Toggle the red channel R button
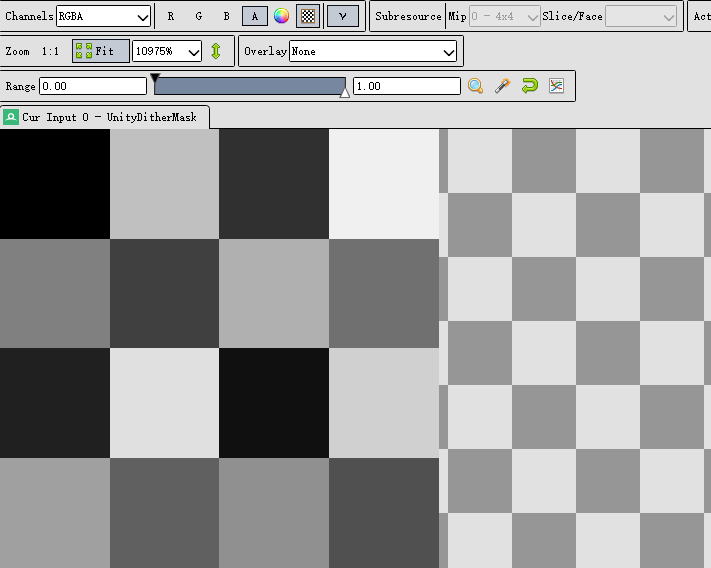 170,16
